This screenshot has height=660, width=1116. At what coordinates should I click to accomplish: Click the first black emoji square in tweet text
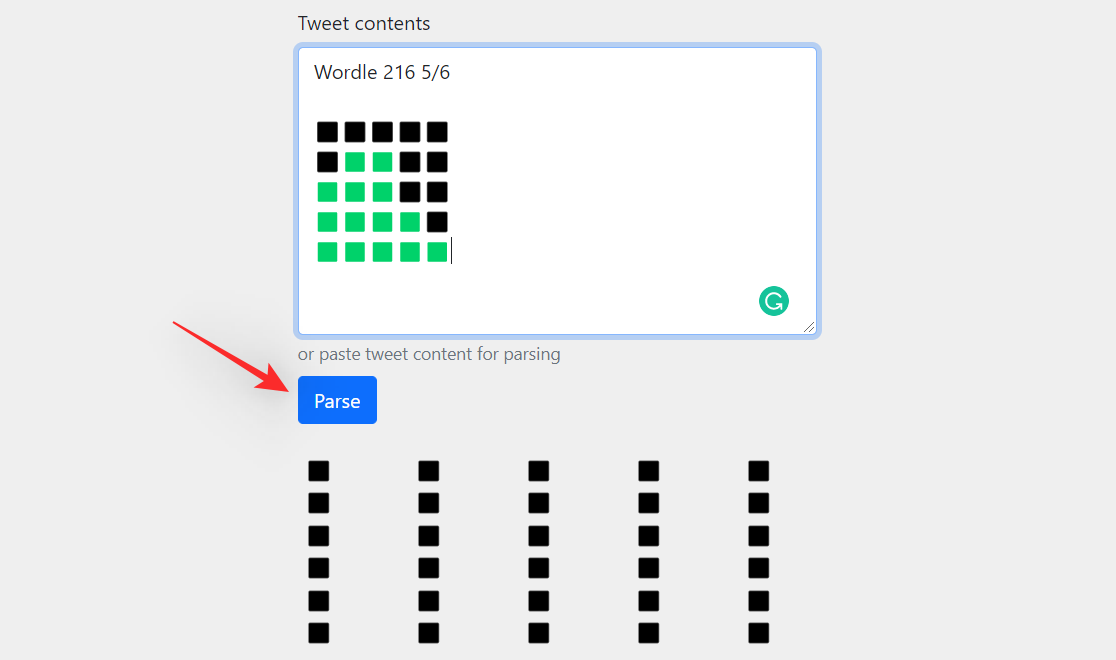point(328,132)
